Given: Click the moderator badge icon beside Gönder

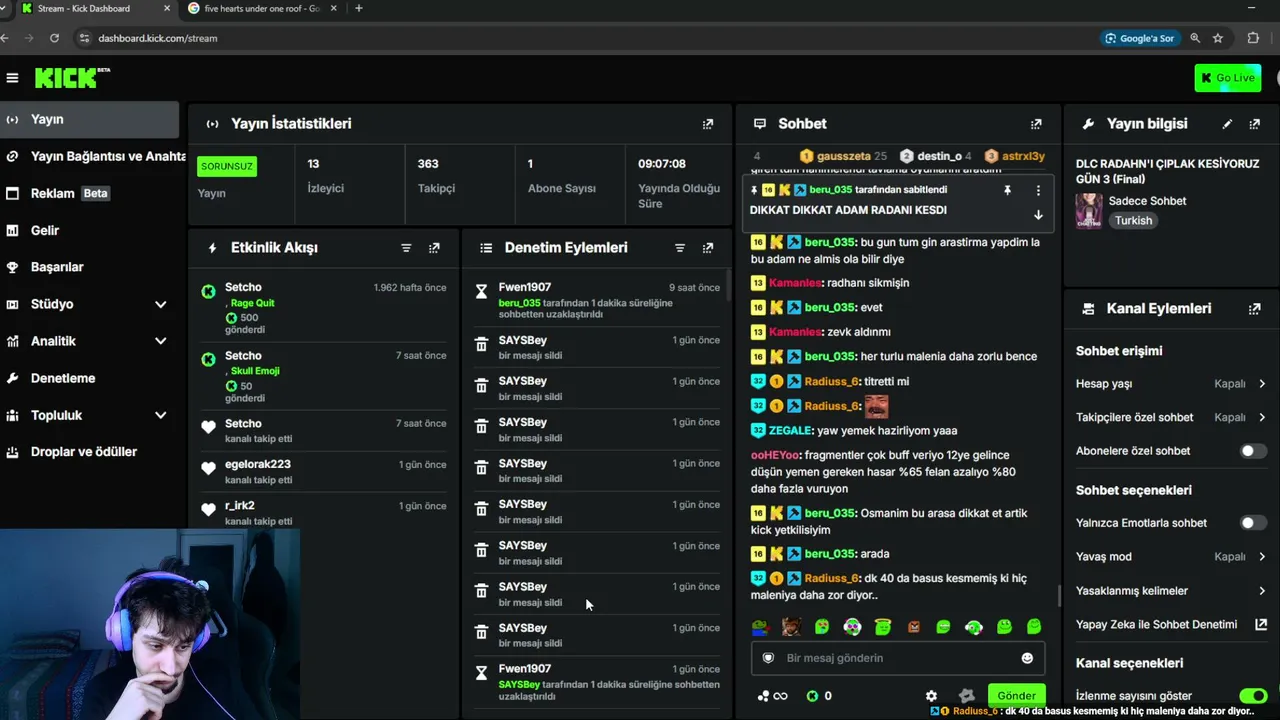Looking at the screenshot, I should pos(966,696).
